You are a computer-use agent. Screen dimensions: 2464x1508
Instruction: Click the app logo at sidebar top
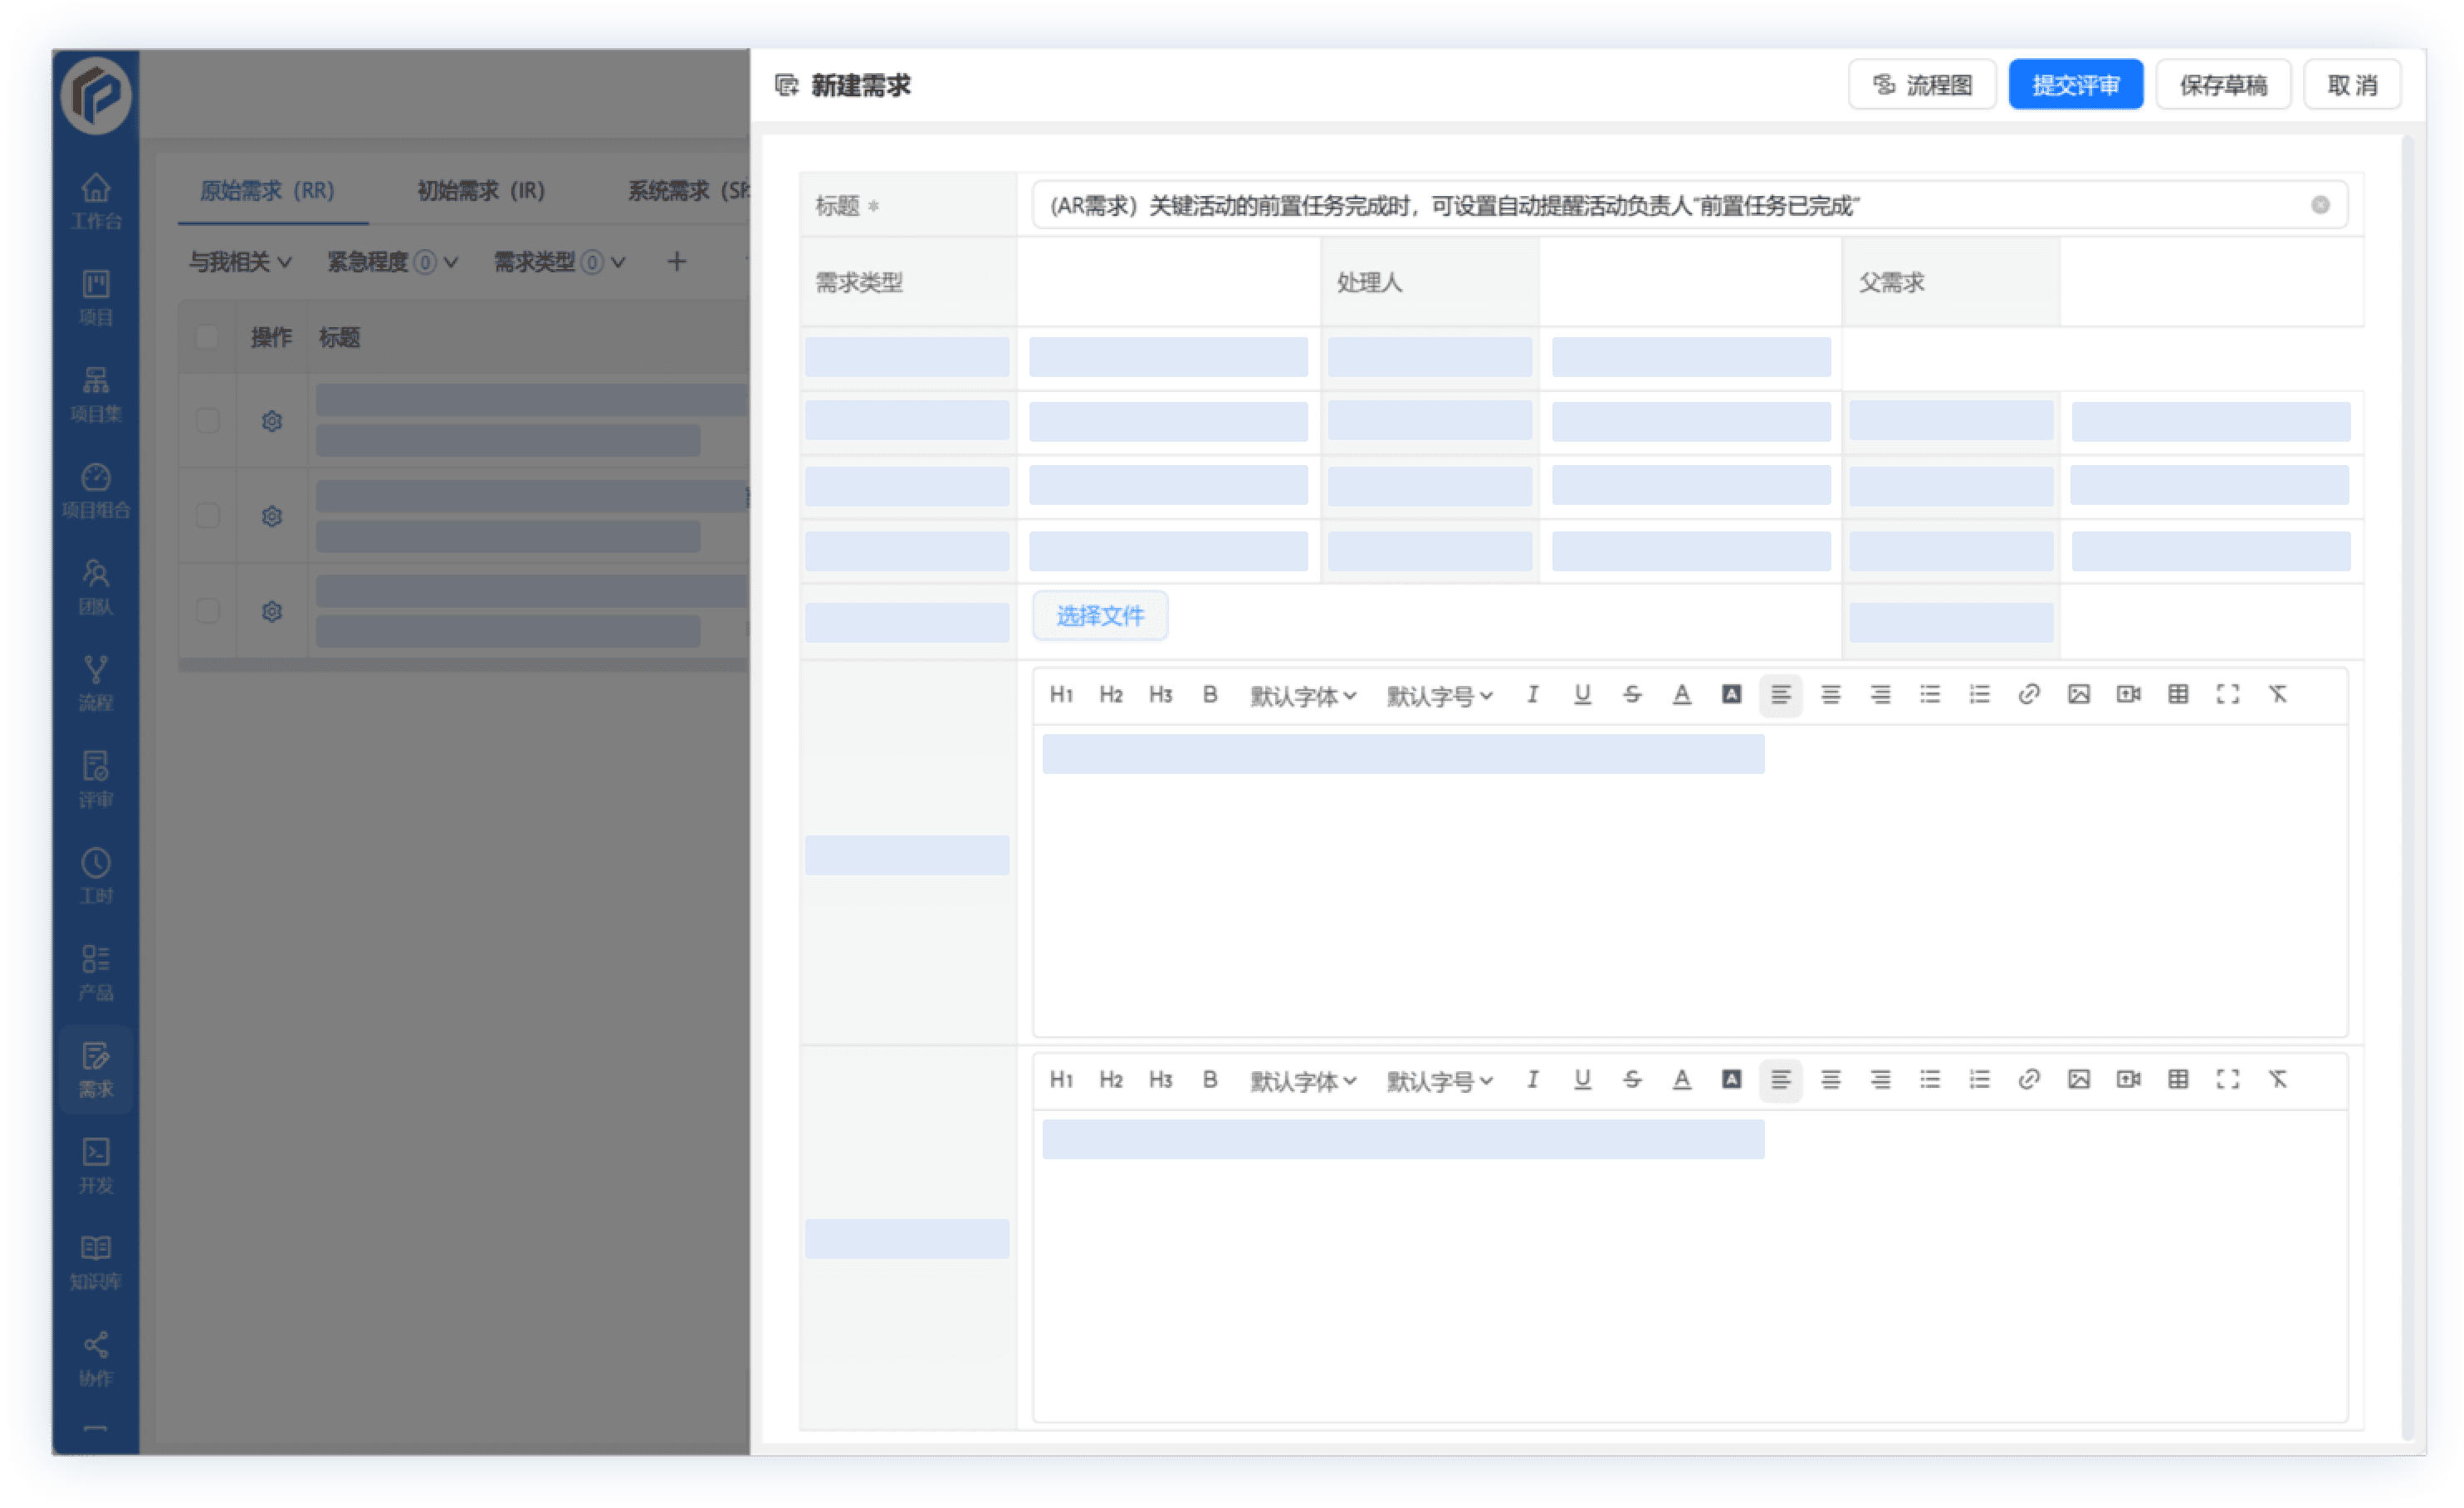pyautogui.click(x=95, y=95)
